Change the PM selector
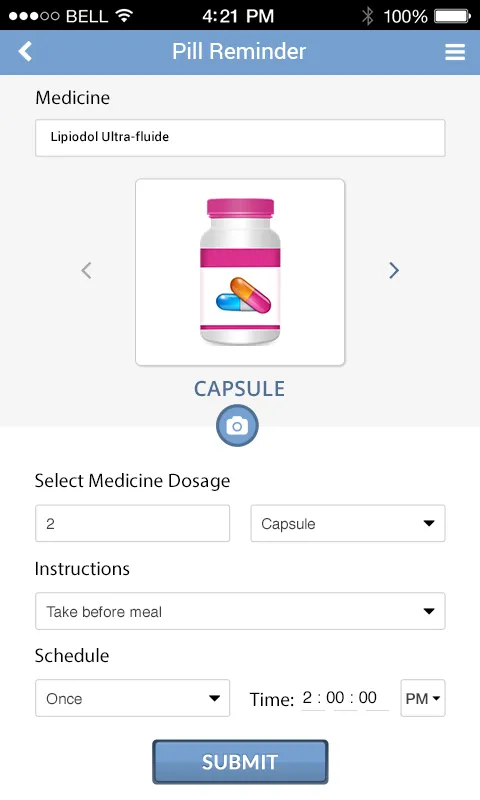This screenshot has height=800, width=480. 423,698
